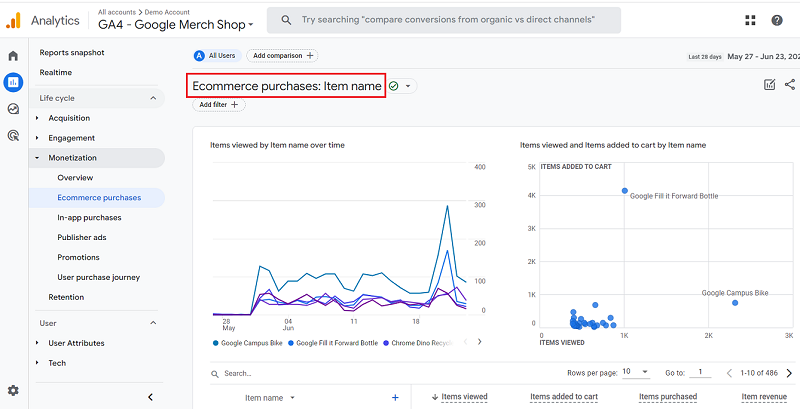Screen dimensions: 800x409
Task: Open the Help question mark icon
Action: tap(777, 20)
